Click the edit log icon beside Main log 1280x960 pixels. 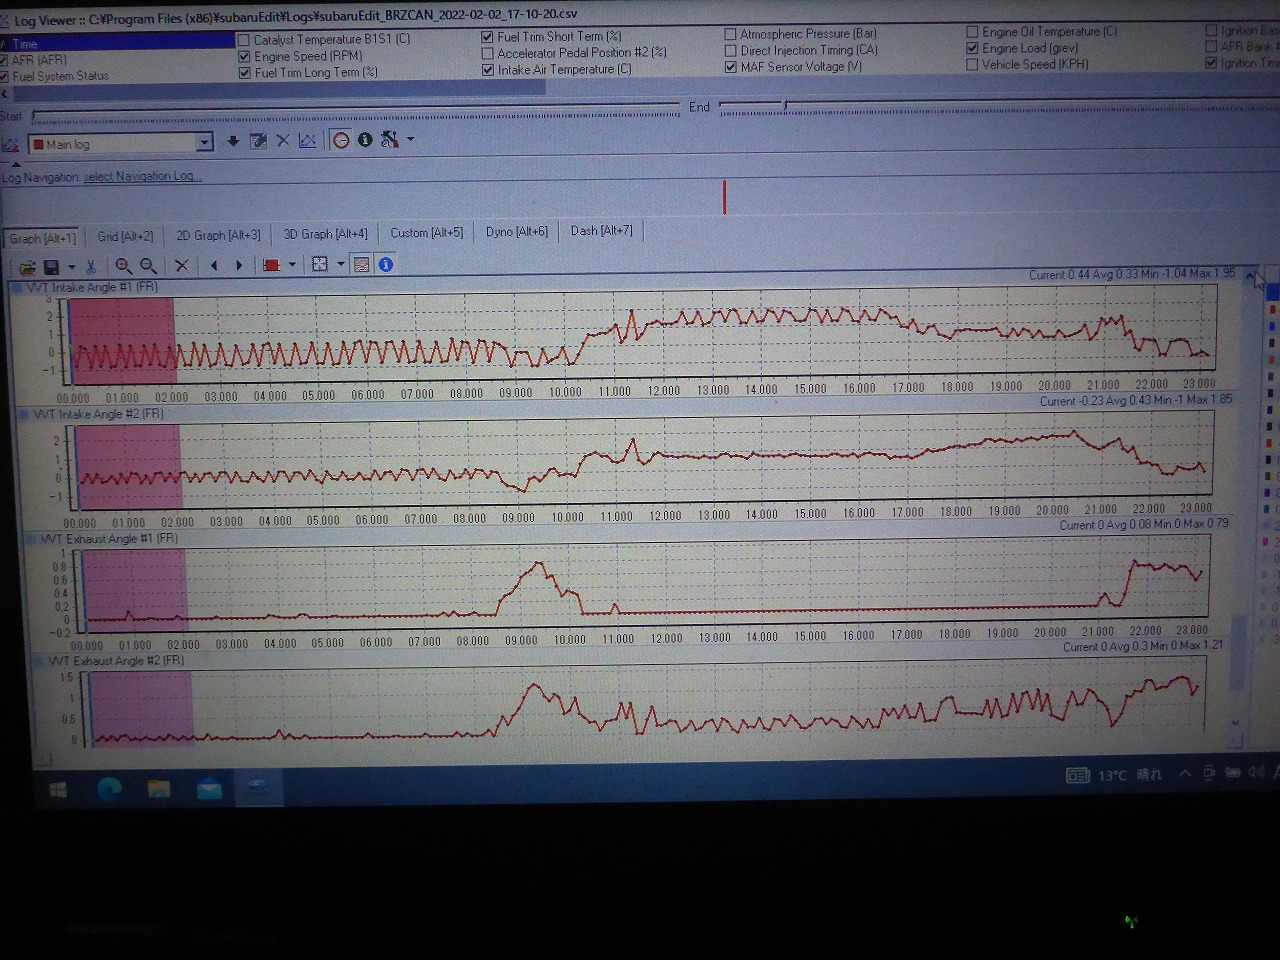click(x=258, y=141)
